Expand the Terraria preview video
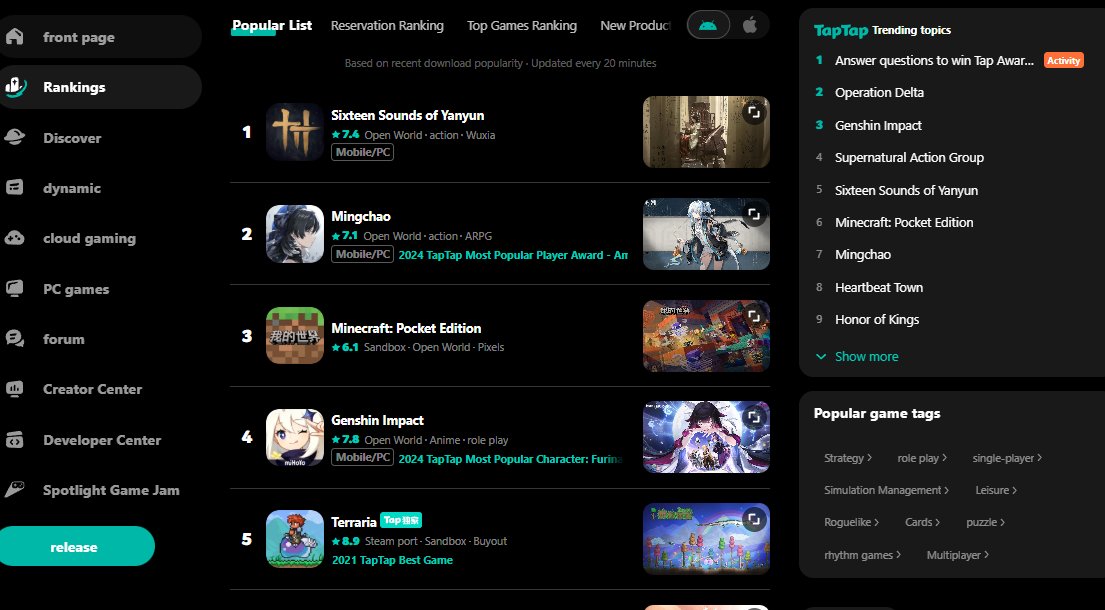The height and width of the screenshot is (610, 1105). [x=753, y=520]
